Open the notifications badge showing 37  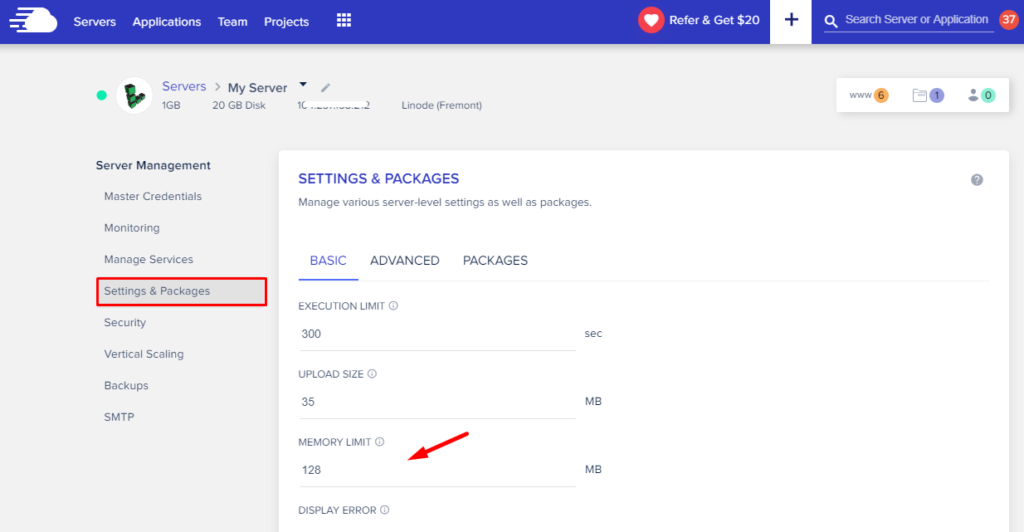[1008, 20]
